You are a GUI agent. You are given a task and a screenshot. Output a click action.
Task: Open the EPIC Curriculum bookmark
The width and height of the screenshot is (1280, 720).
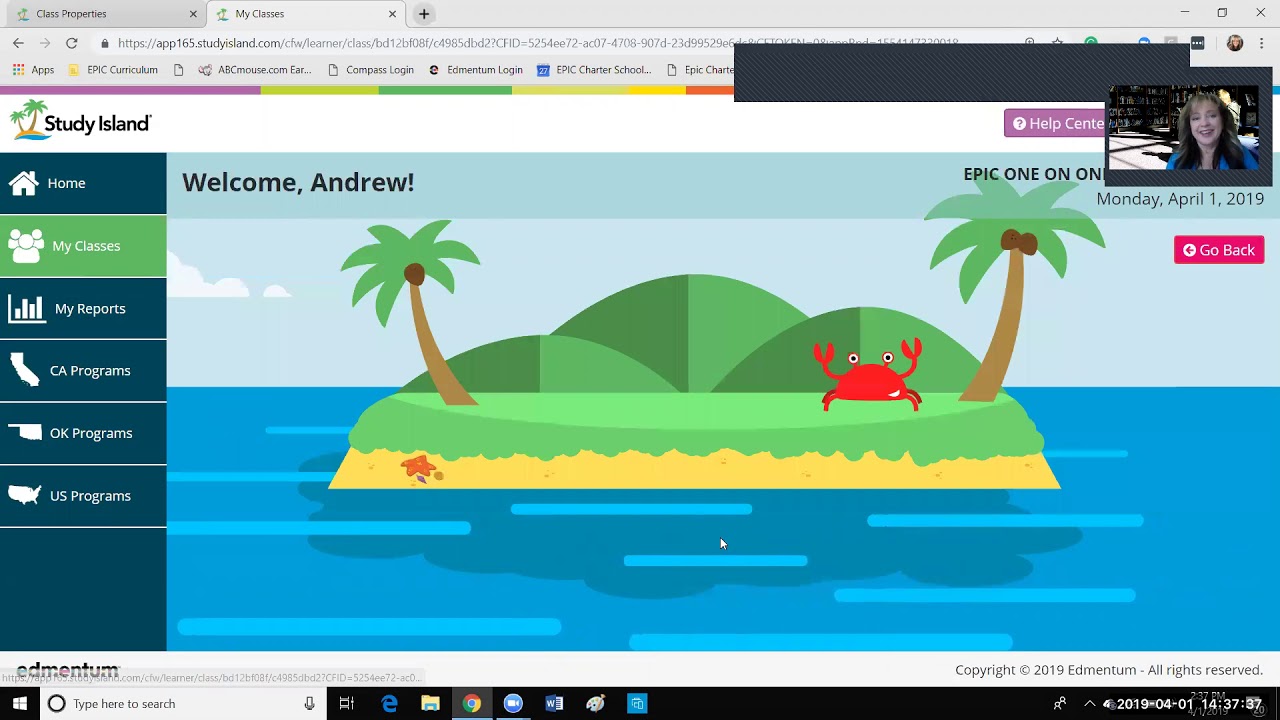click(112, 70)
